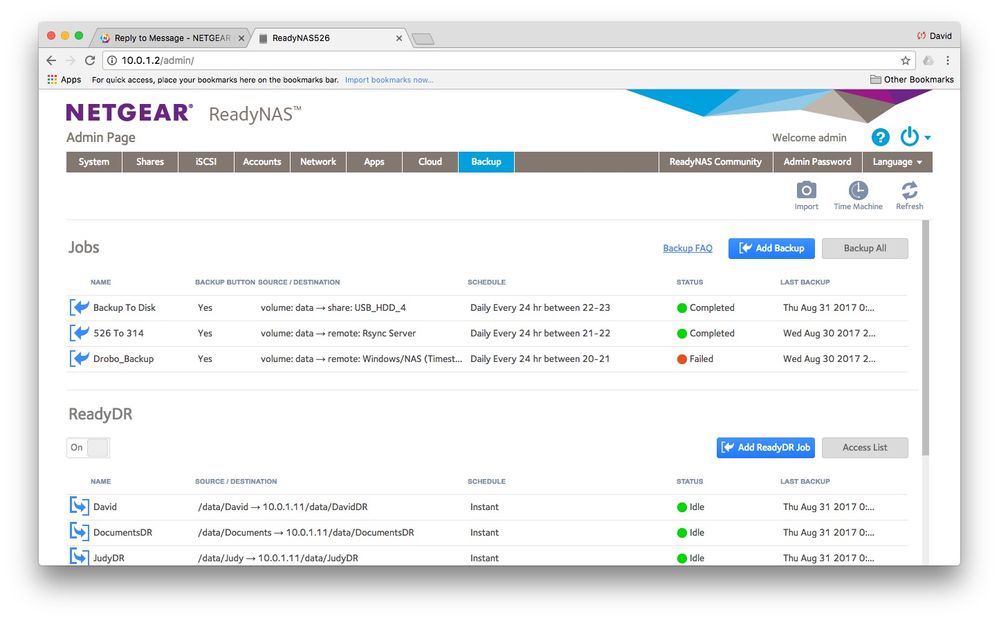Select the DocumentsDR job name

click(123, 532)
